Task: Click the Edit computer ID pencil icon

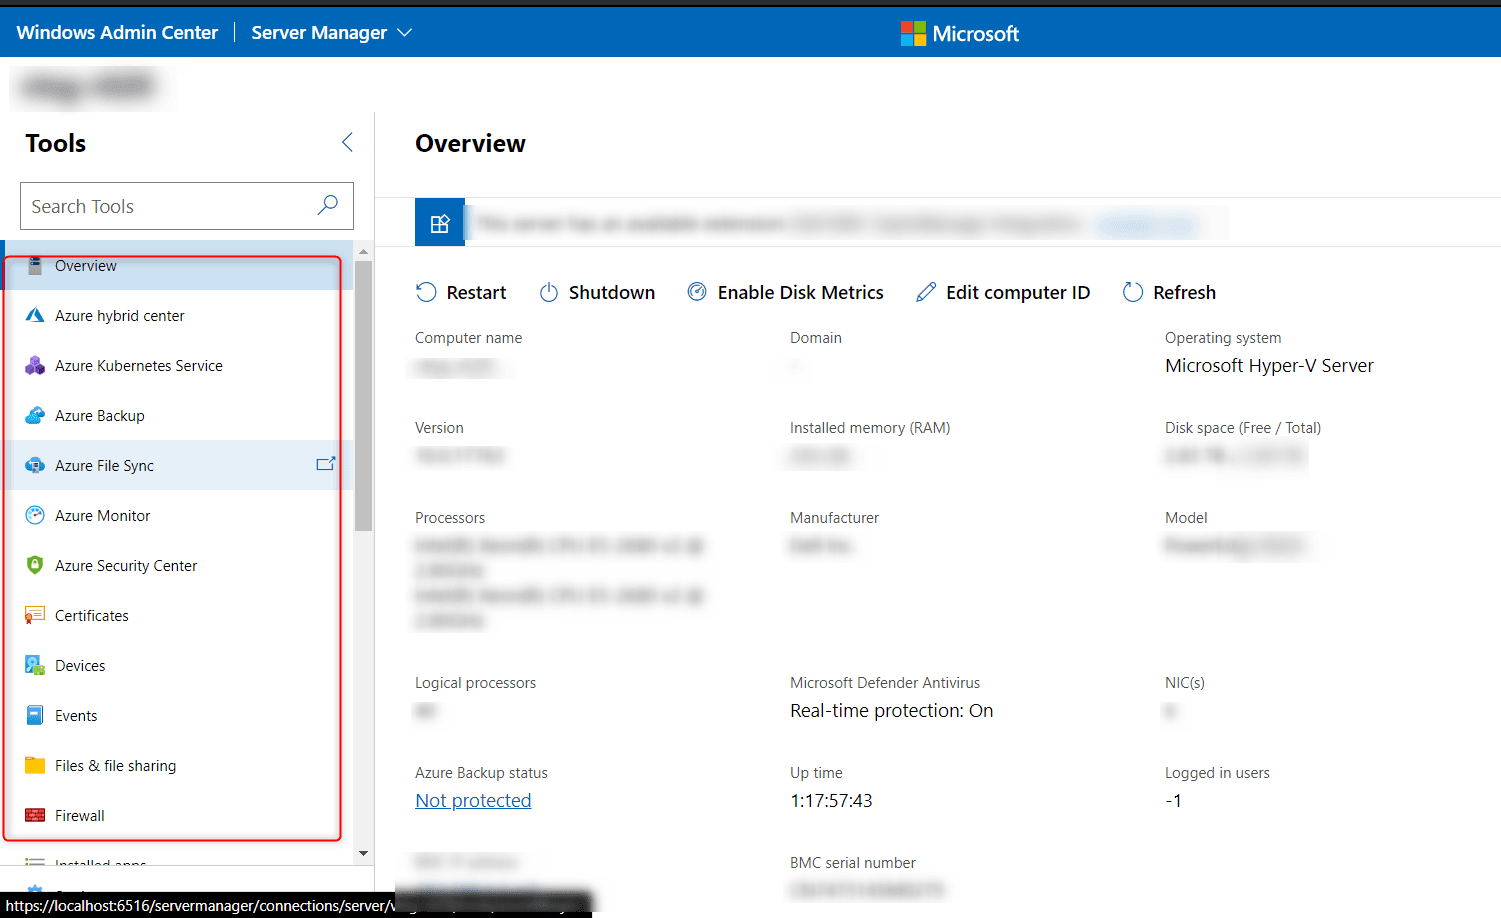Action: (926, 292)
